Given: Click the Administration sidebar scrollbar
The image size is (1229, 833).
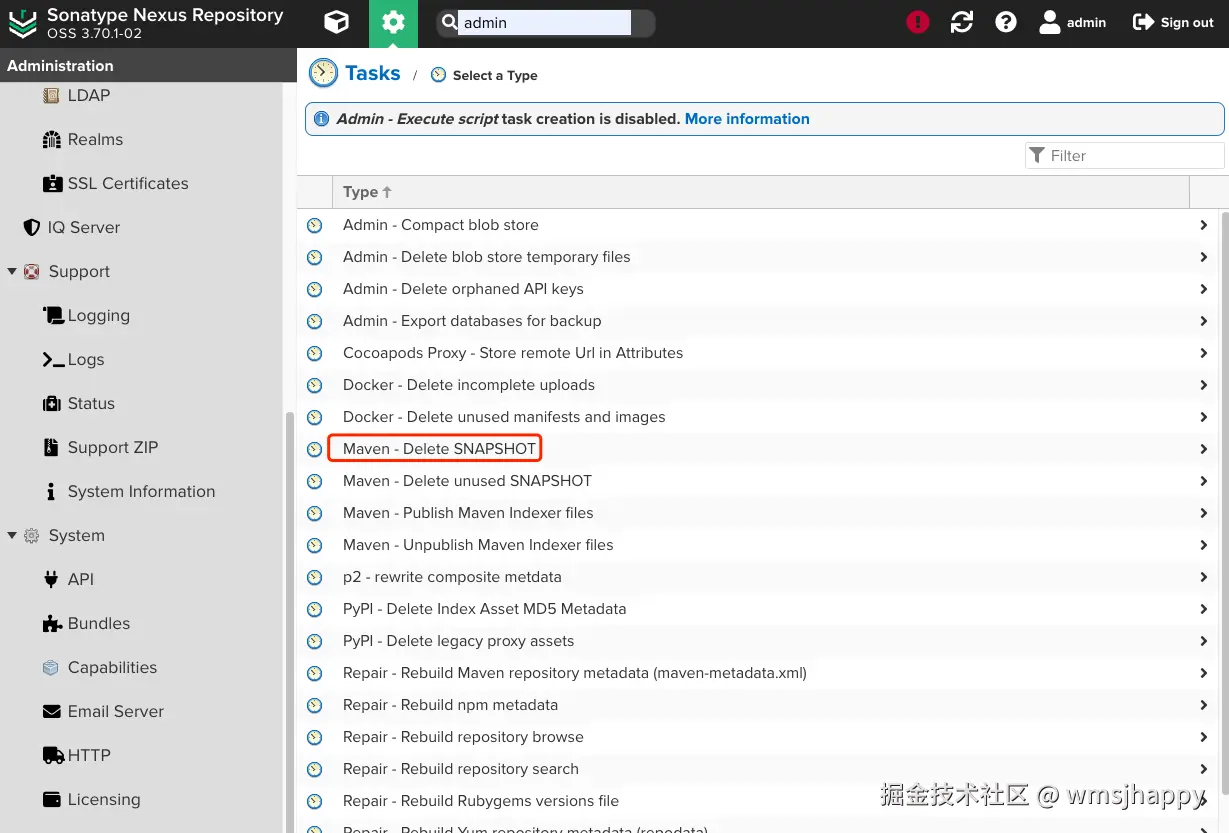Looking at the screenshot, I should point(290,620).
